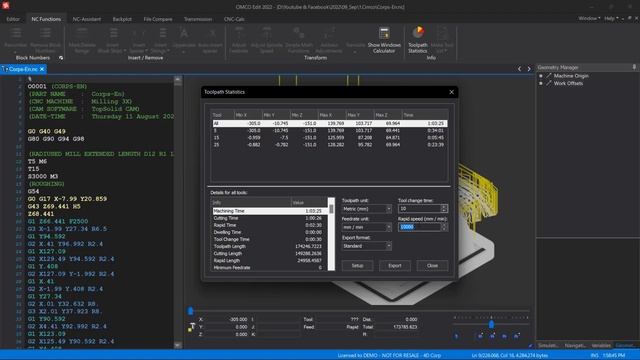Adjust the backplot speed slider handle
This screenshot has width=640, height=360.
click(x=491, y=324)
